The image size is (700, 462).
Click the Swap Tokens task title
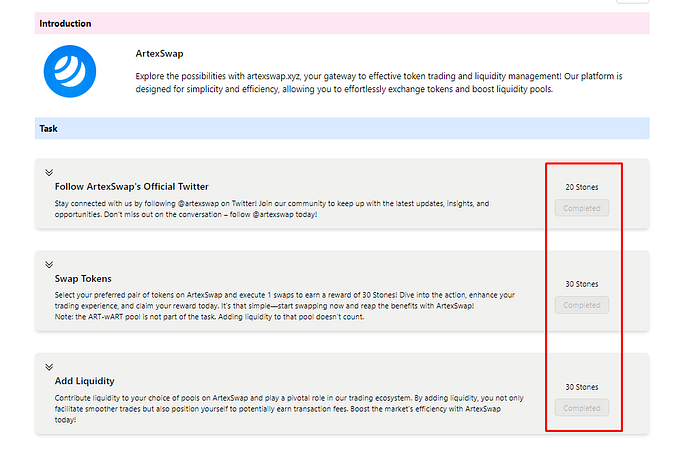[x=83, y=279]
